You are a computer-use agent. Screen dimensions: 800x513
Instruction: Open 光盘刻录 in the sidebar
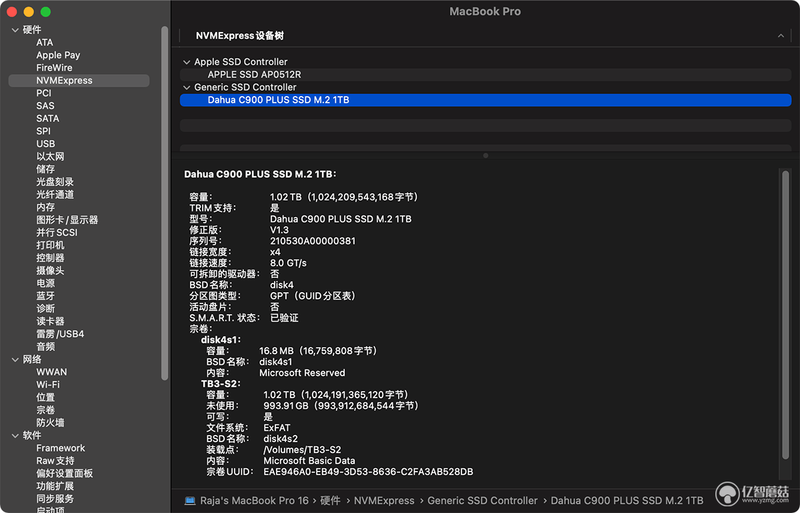coord(55,182)
